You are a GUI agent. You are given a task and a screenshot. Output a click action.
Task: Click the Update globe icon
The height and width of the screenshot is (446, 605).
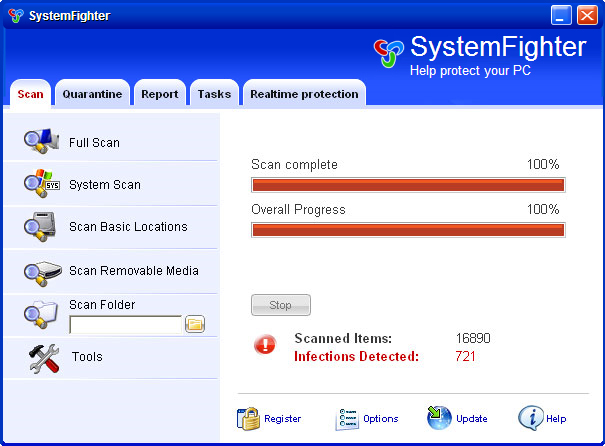point(439,418)
